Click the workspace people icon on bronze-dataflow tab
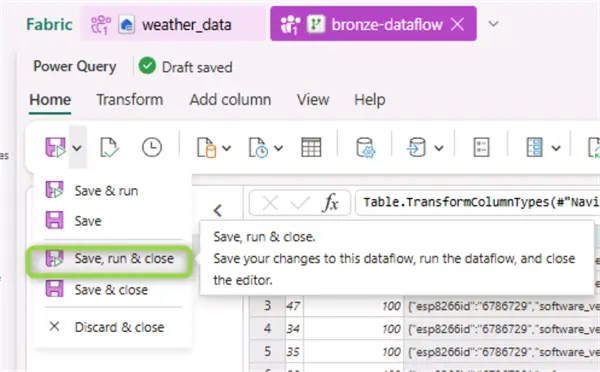This screenshot has width=600, height=372. point(290,24)
